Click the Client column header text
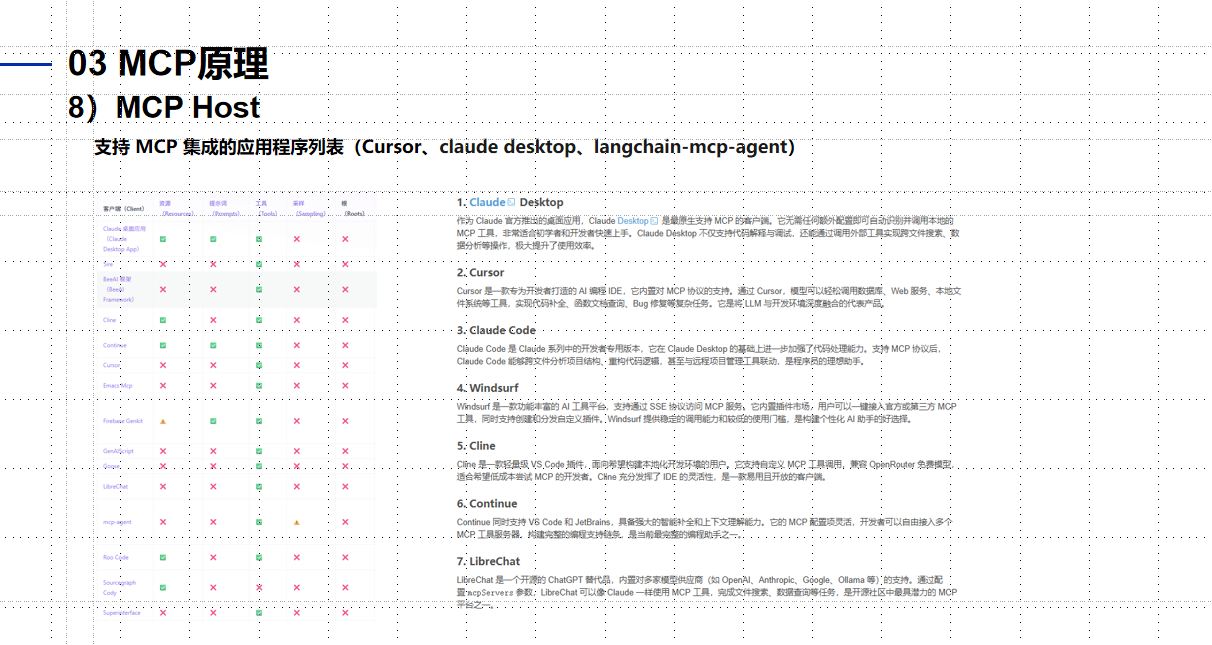 point(124,208)
